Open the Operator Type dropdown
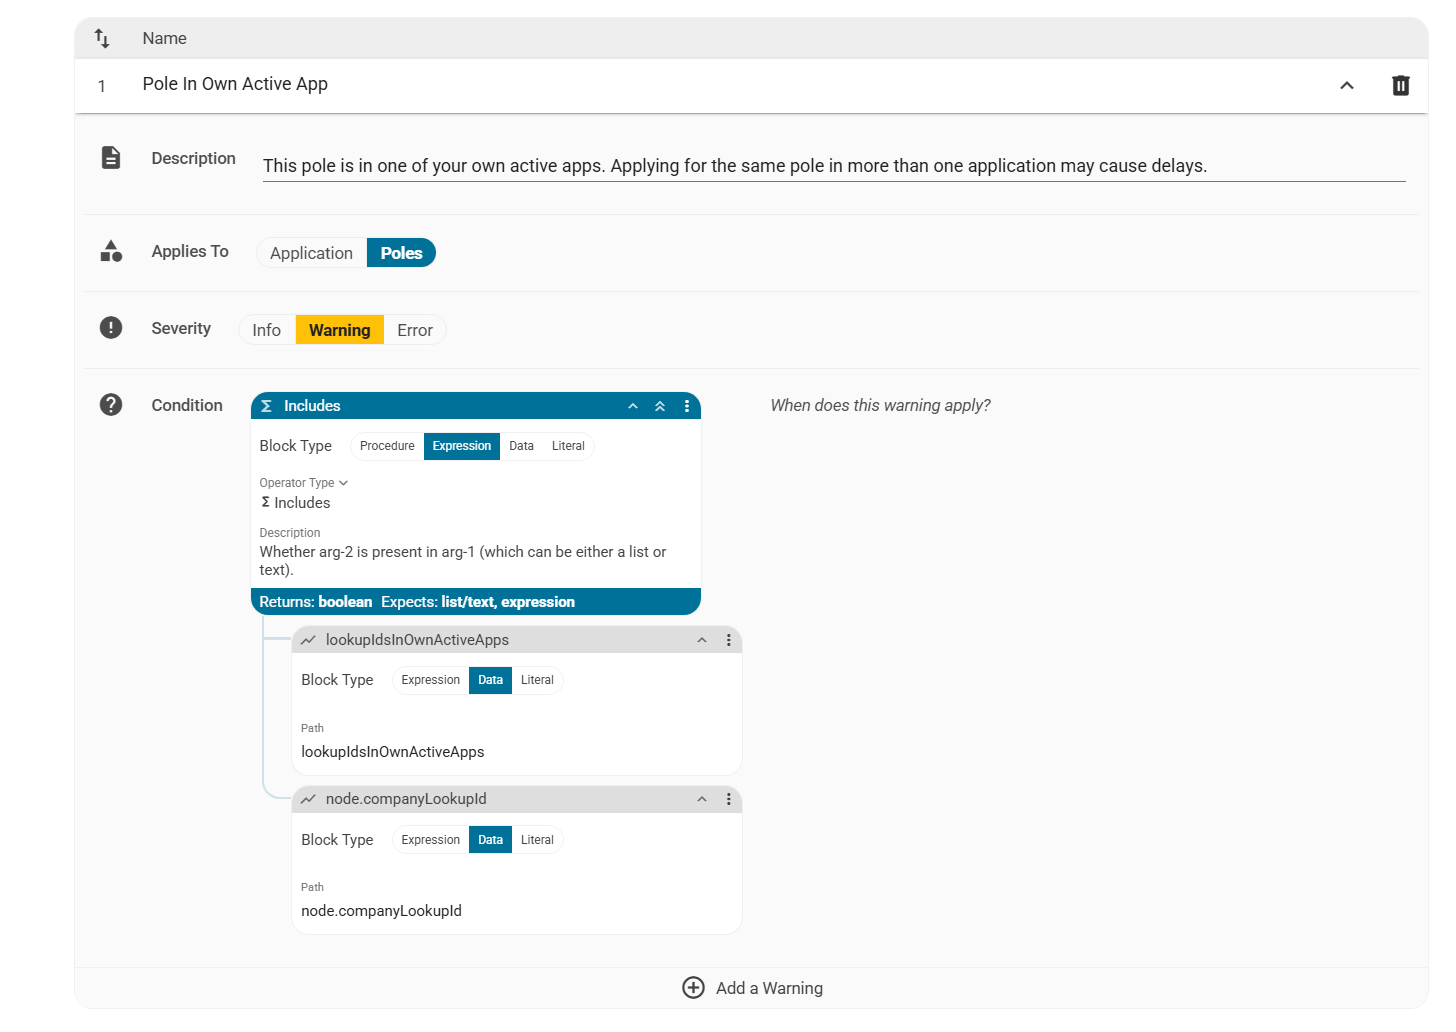The image size is (1456, 1032). (303, 483)
